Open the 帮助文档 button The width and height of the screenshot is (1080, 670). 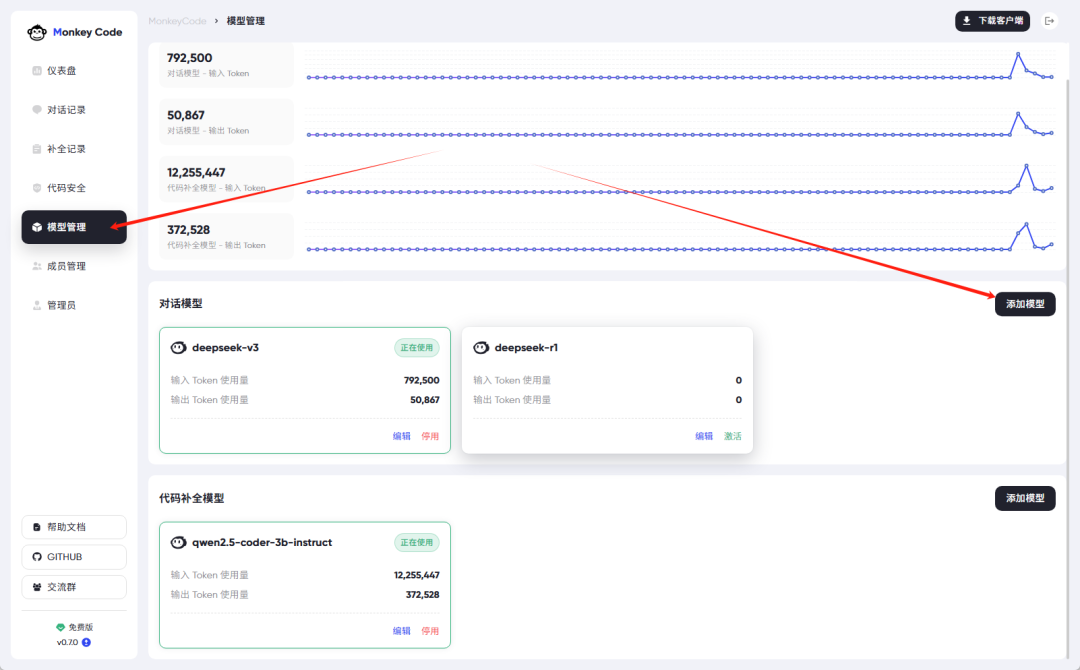(74, 527)
